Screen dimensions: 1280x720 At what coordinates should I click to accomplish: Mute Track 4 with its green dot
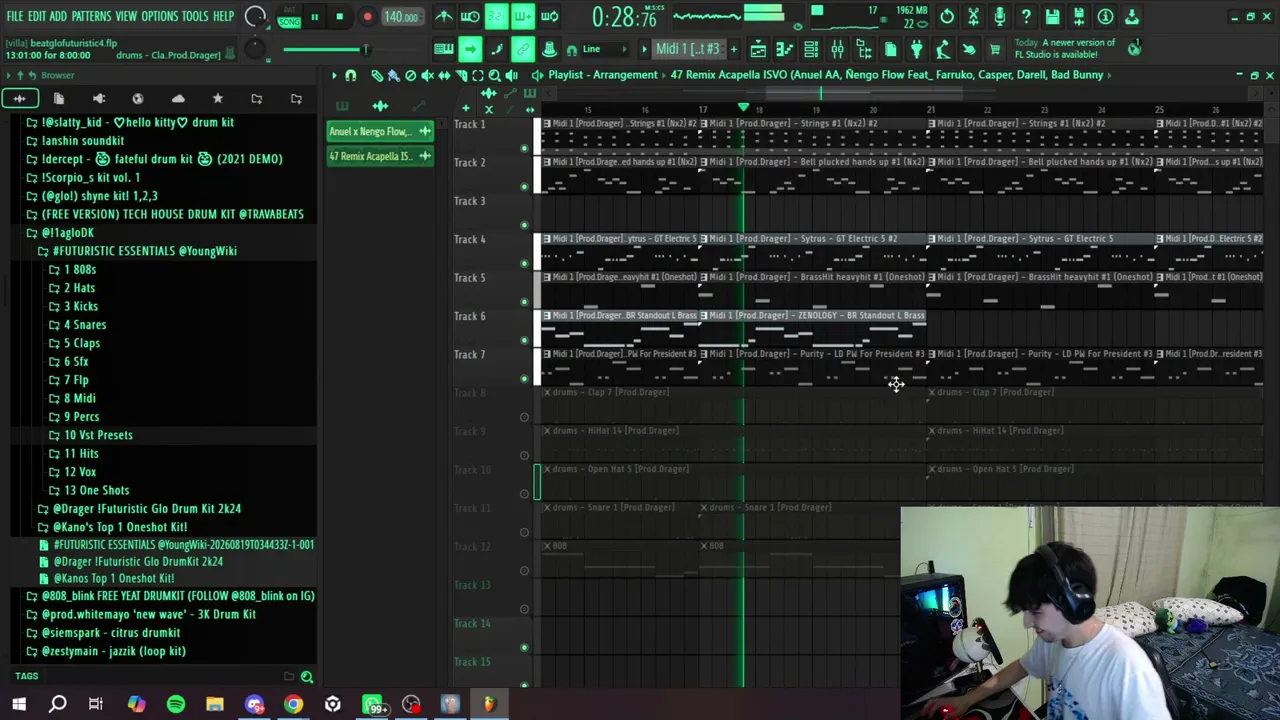click(524, 263)
